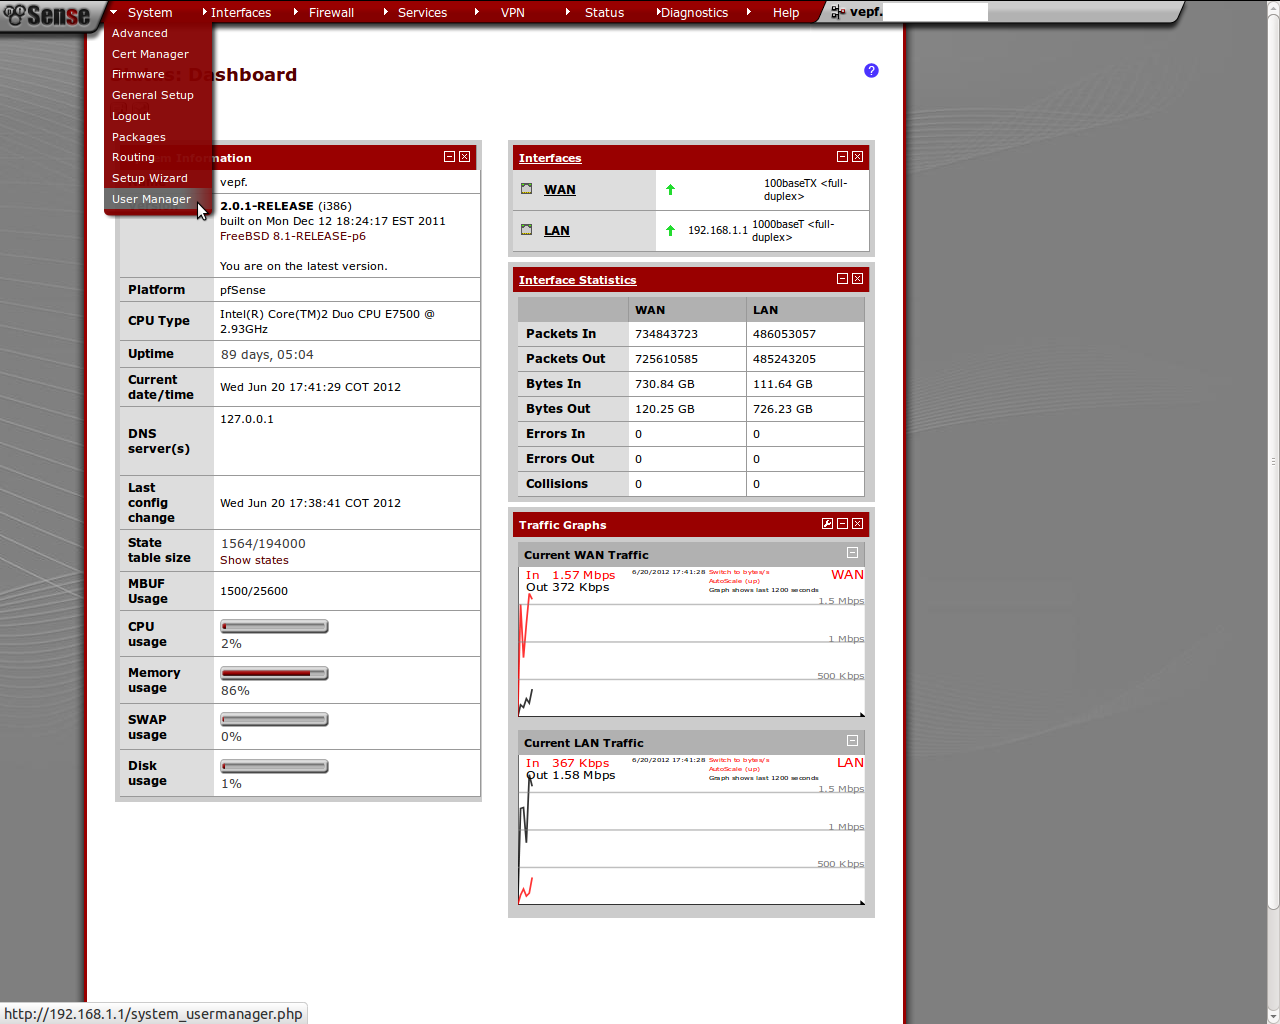Follow the Interface Statistics title link
This screenshot has width=1280, height=1024.
[577, 280]
